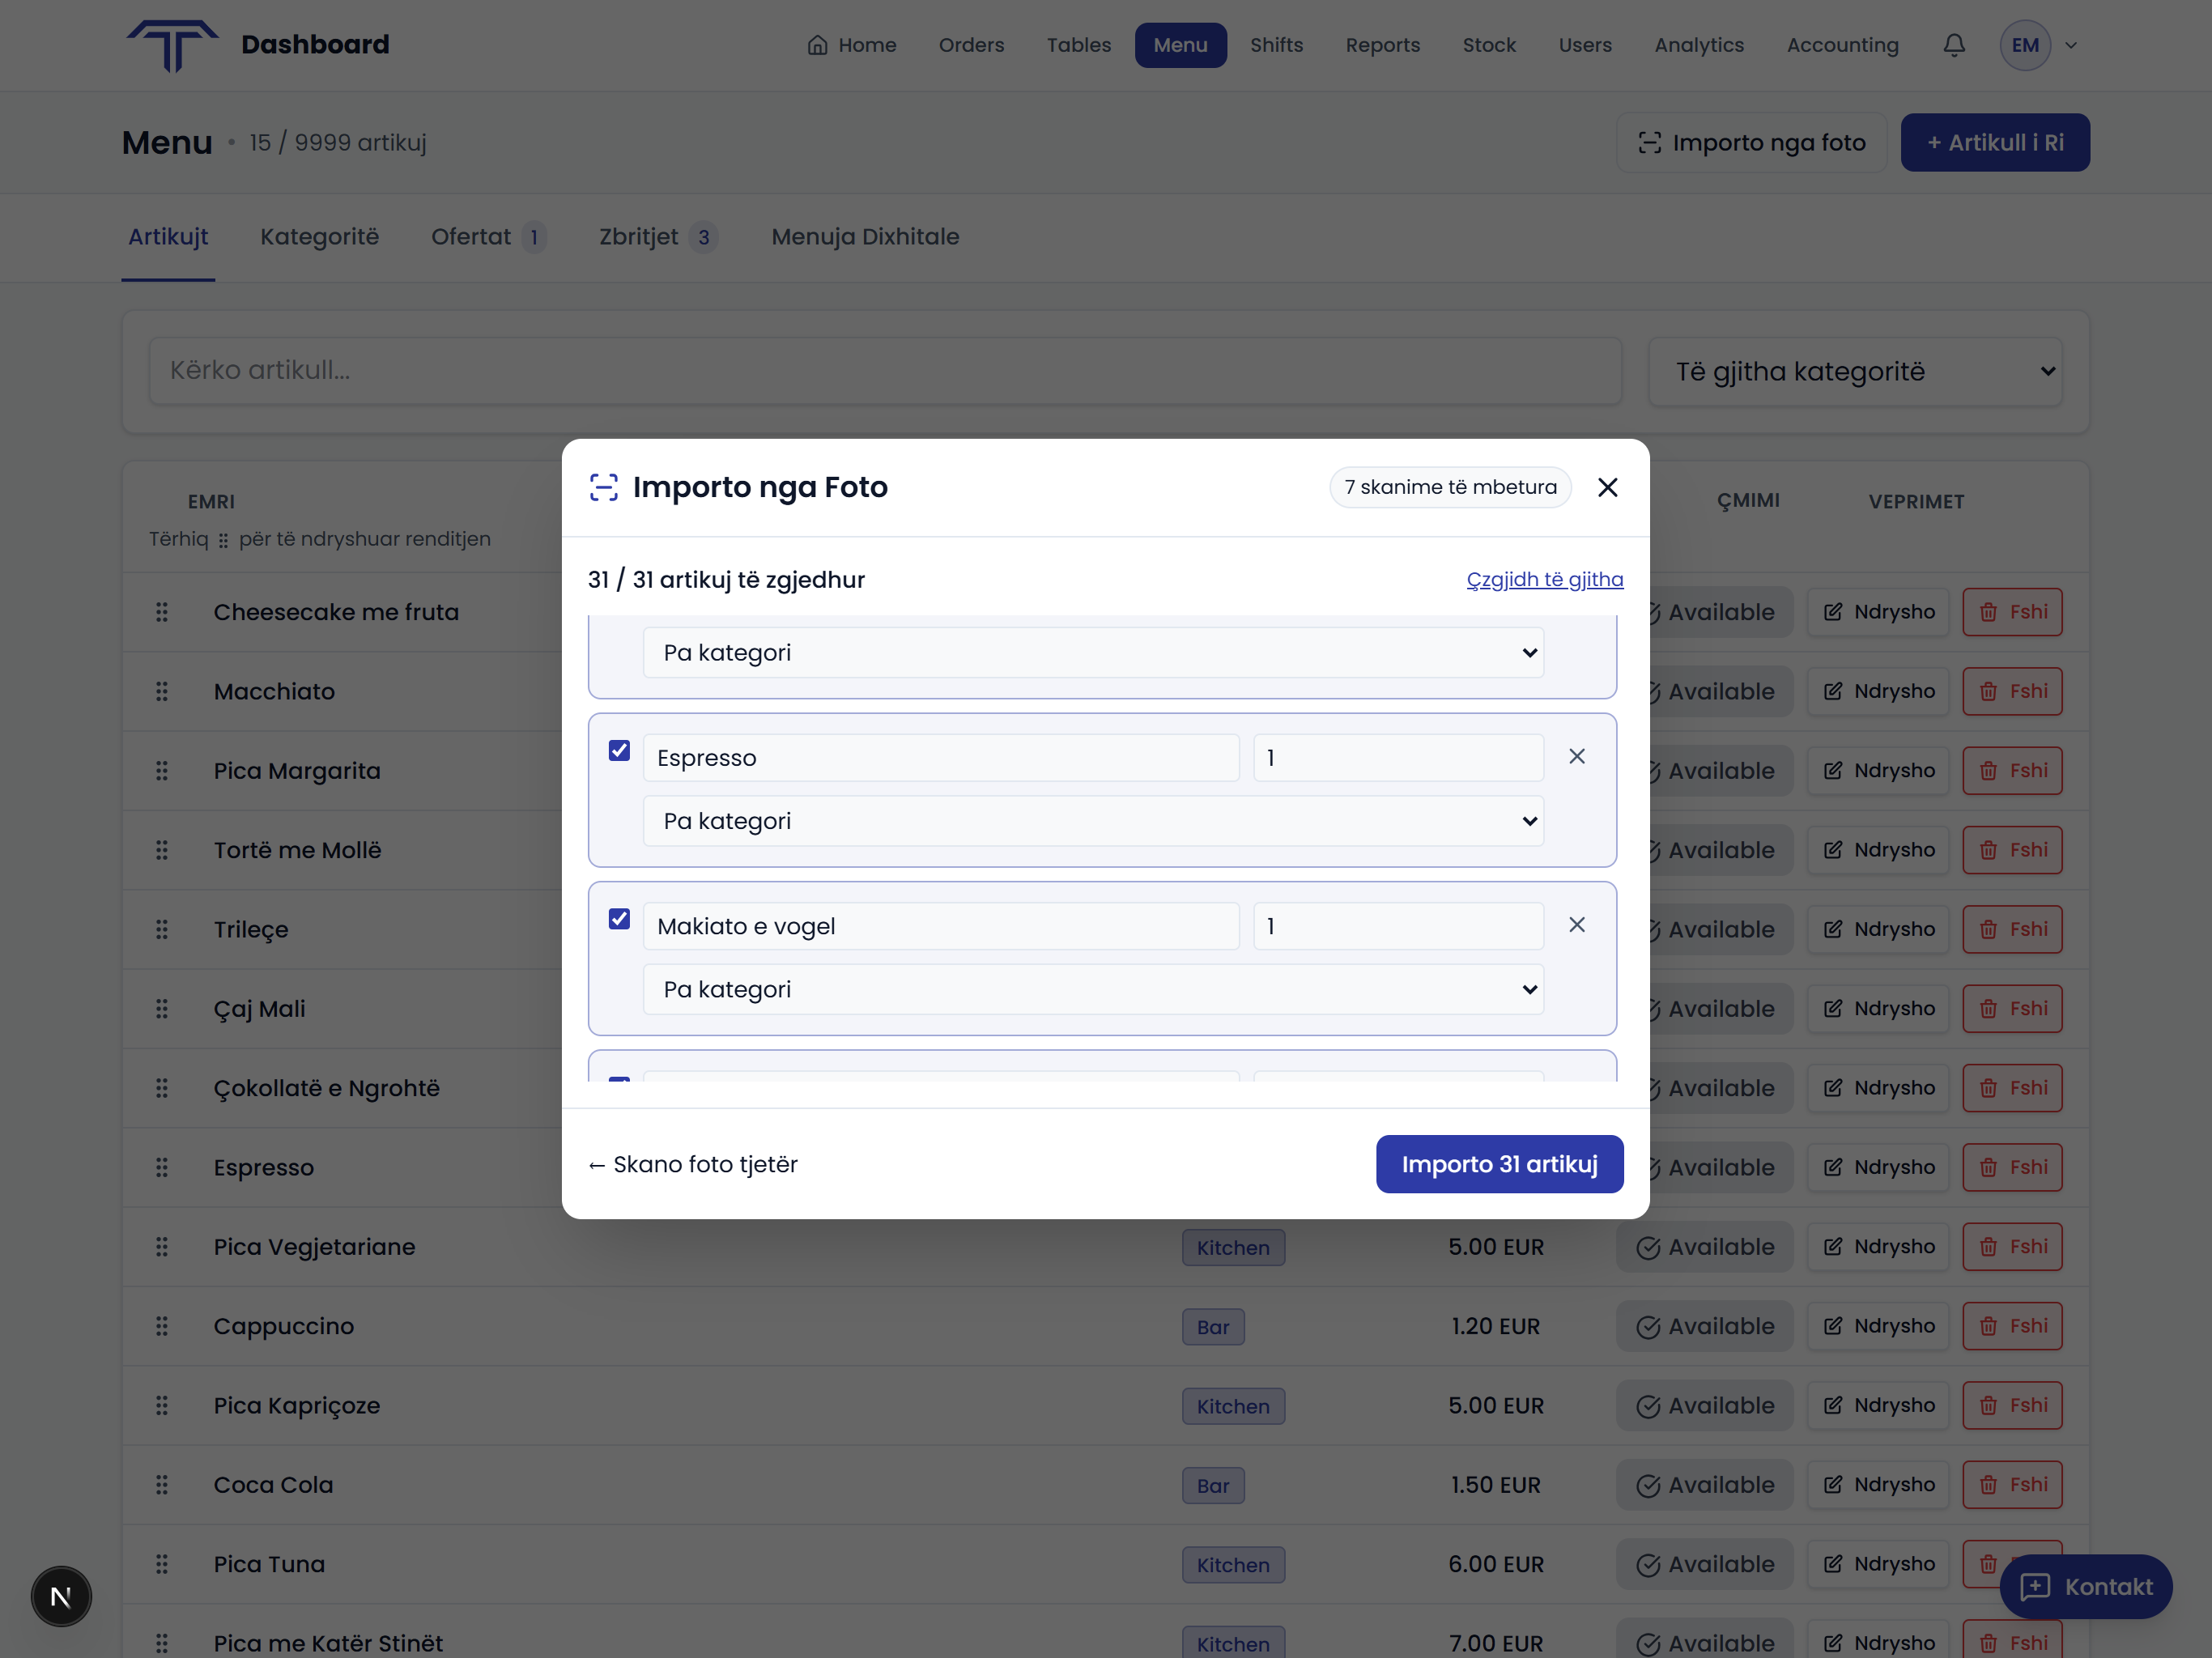Remove Makiato e vogel from the import list
The height and width of the screenshot is (1658, 2212).
coord(1577,925)
